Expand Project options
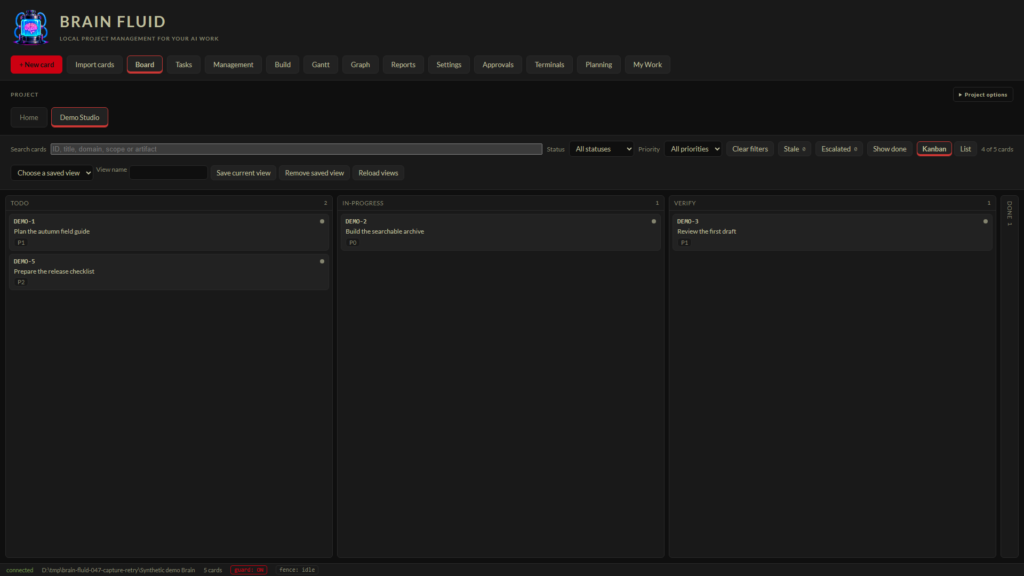The width and height of the screenshot is (1024, 576). [983, 95]
